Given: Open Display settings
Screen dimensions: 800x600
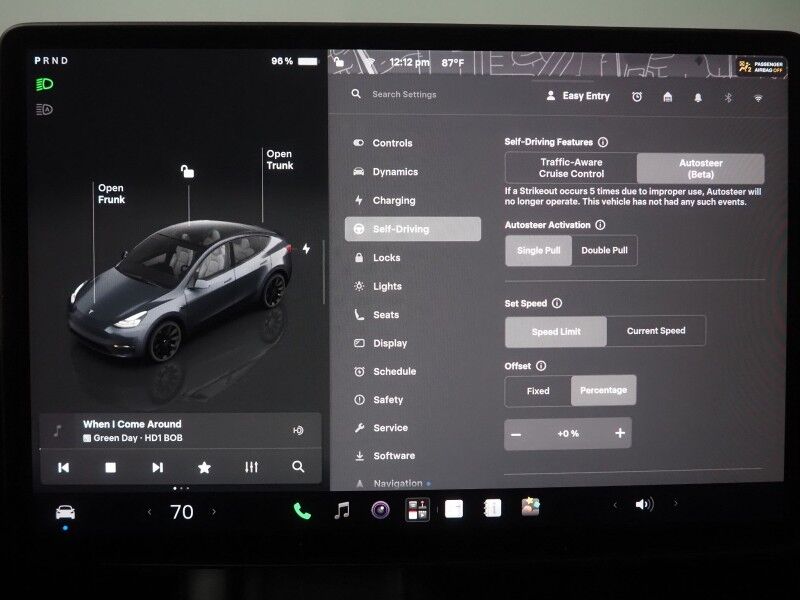Looking at the screenshot, I should click(x=413, y=343).
